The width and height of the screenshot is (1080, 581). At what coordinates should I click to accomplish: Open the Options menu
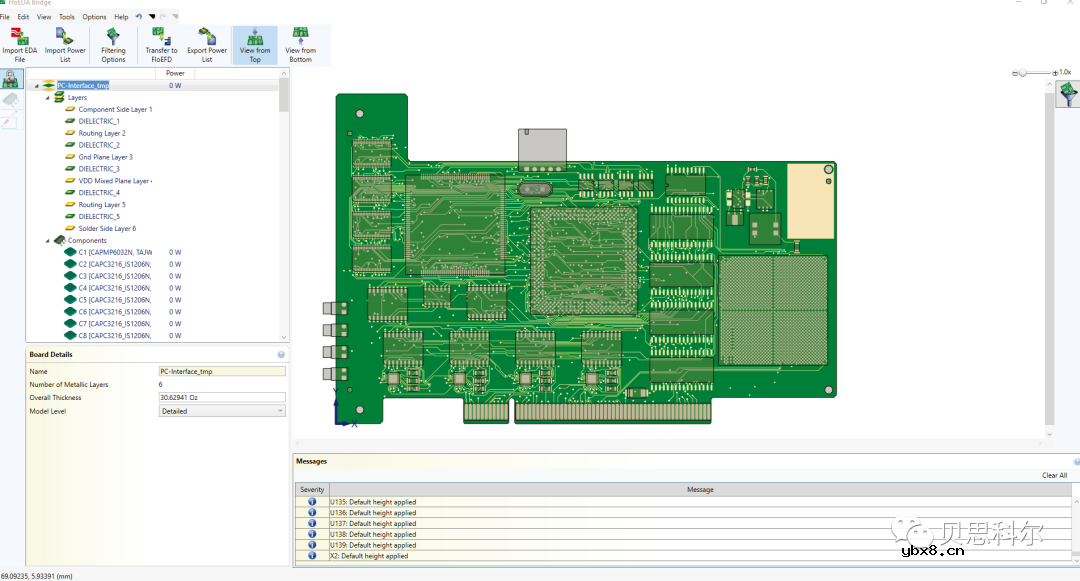tap(94, 16)
